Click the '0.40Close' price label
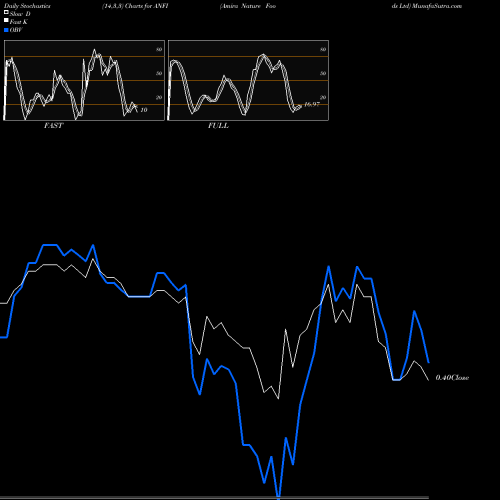500x500 pixels. 452,378
